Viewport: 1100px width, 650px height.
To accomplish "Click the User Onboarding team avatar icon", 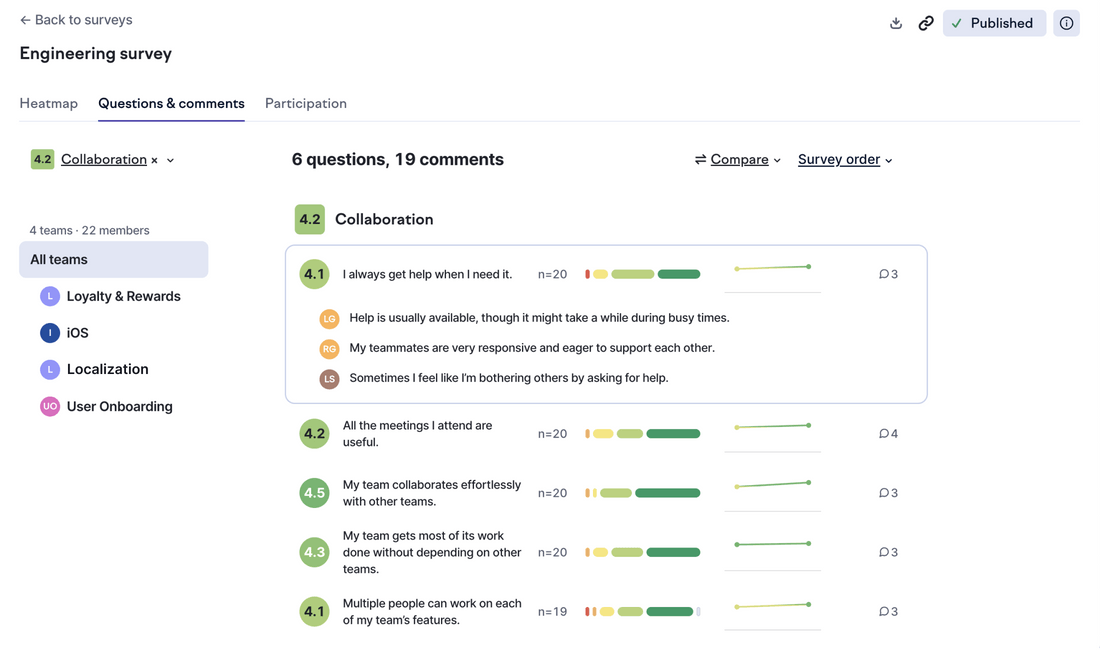I will coord(50,406).
